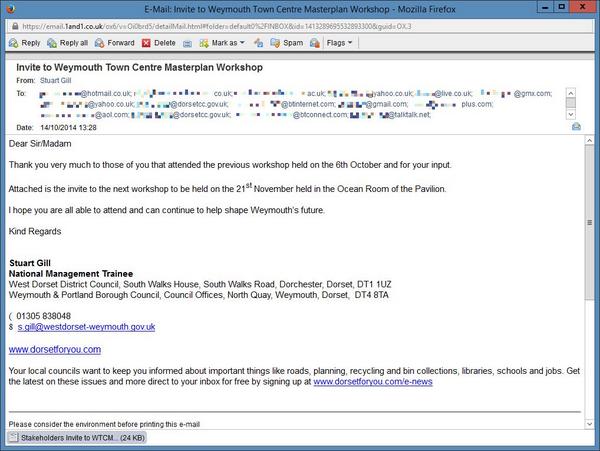The image size is (600, 451).
Task: Click the recipient list scrollbar thumb
Action: (x=571, y=103)
